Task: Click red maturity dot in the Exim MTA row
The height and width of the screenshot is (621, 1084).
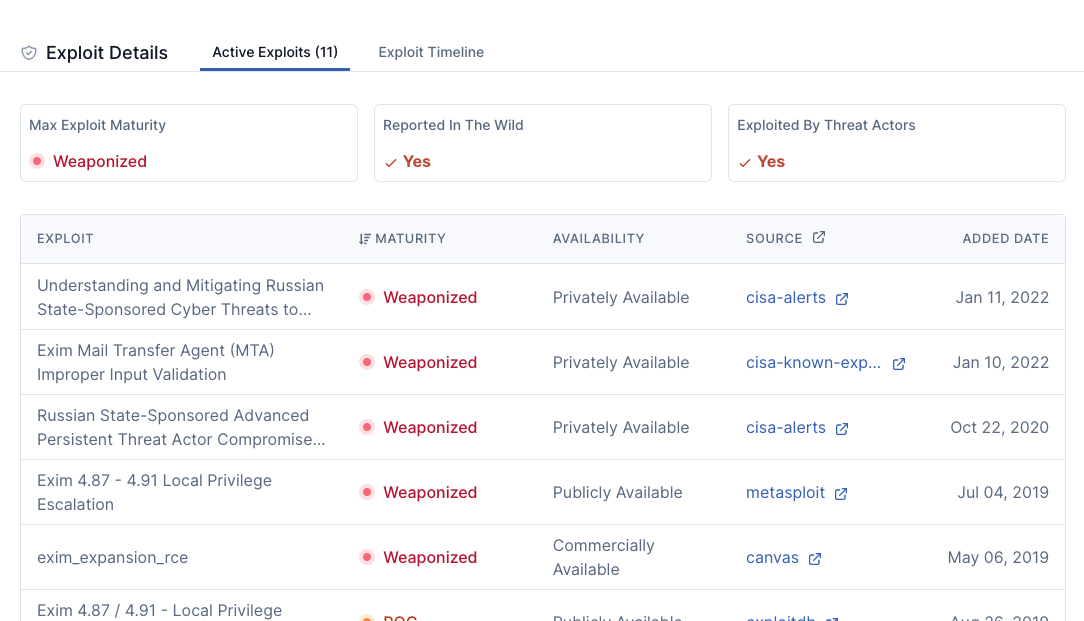Action: coord(367,362)
